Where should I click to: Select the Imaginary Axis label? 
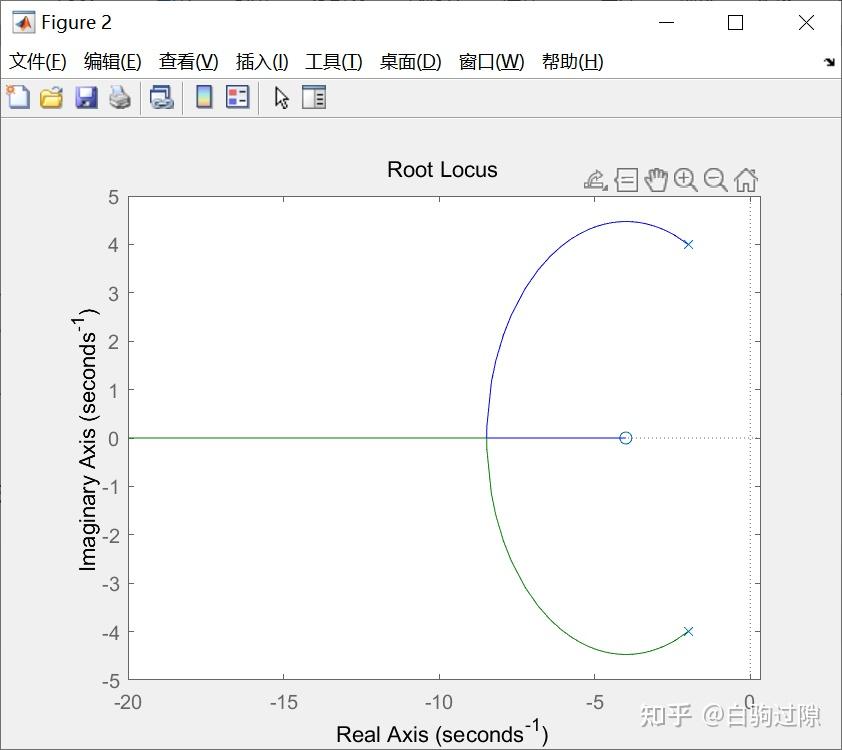[x=85, y=440]
